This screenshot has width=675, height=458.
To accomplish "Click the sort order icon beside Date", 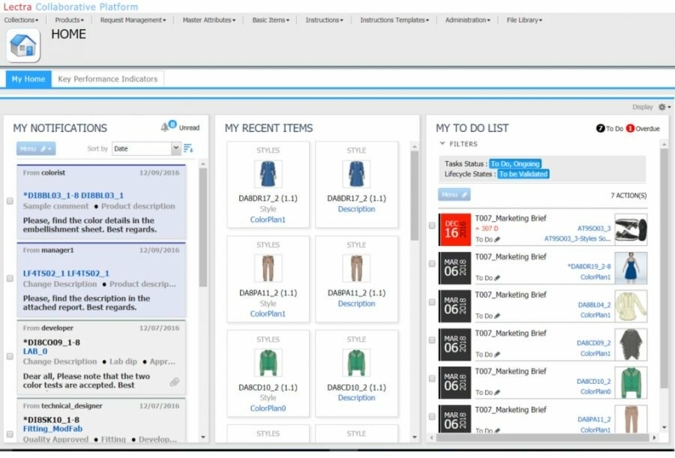I will tap(188, 149).
